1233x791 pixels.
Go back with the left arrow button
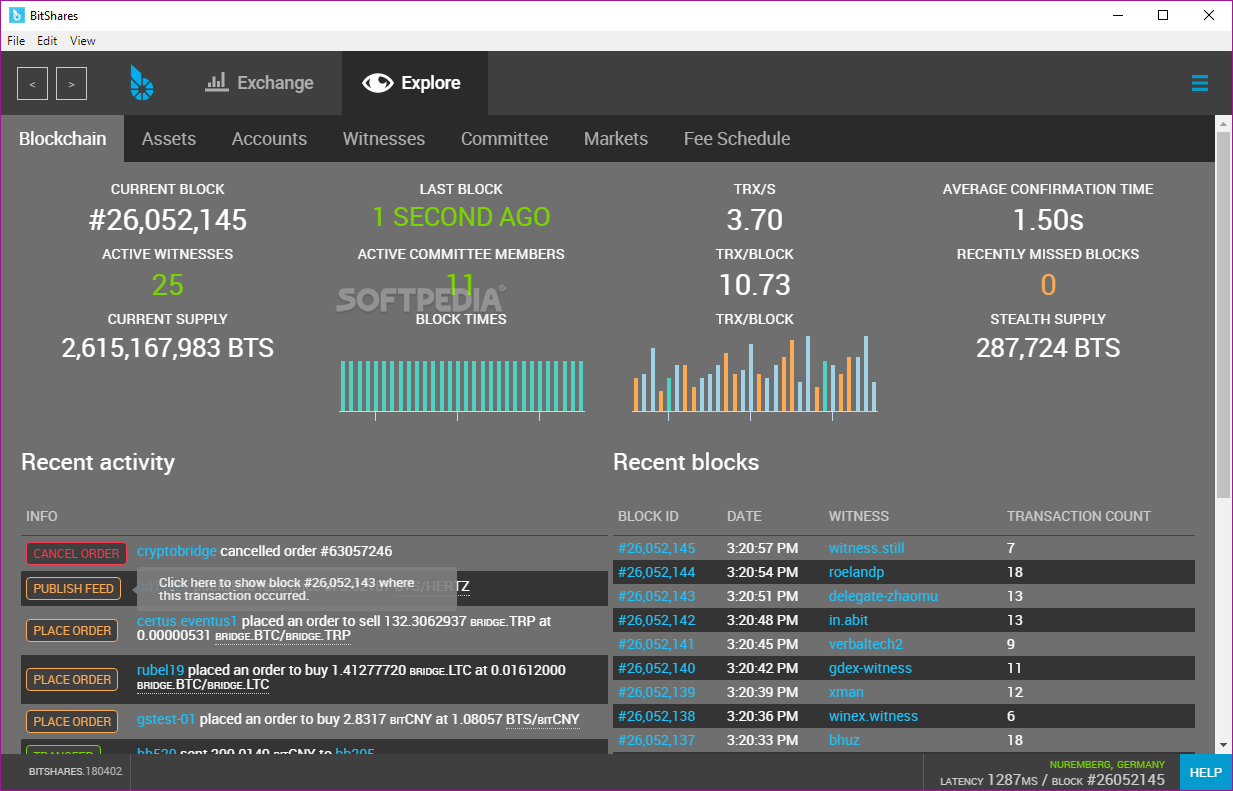[32, 84]
